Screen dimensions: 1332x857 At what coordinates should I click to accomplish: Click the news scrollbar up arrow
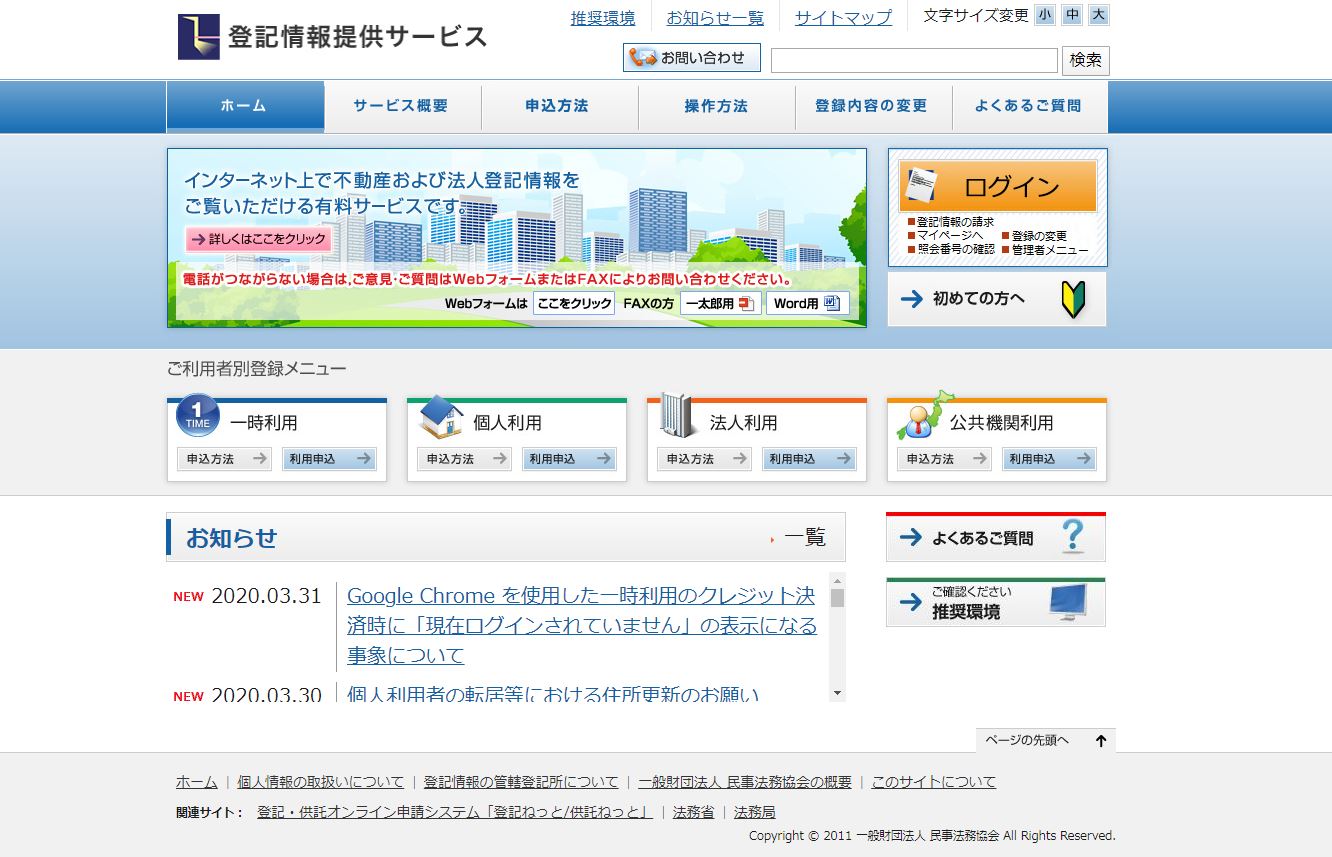838,580
